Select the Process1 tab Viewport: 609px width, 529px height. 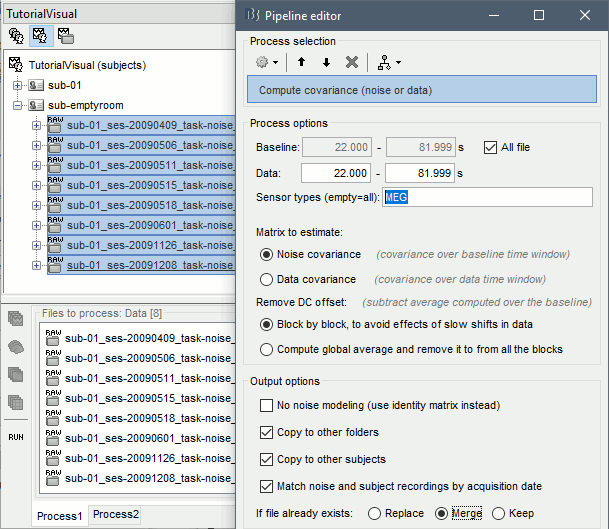coord(59,516)
